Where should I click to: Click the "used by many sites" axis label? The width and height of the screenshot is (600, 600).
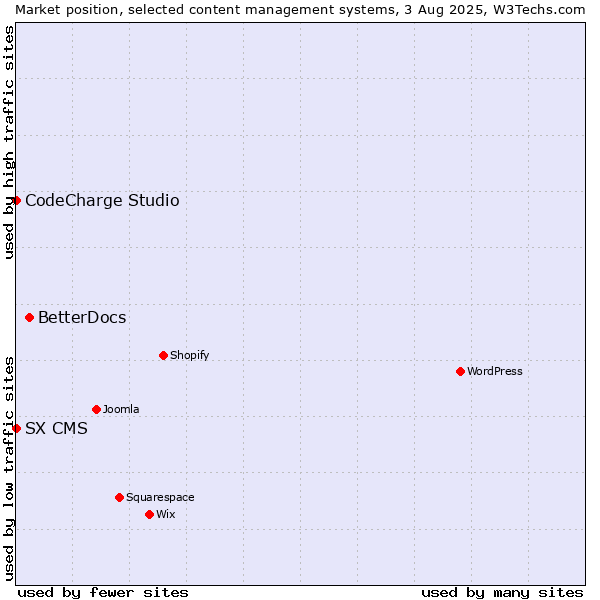coord(502,593)
